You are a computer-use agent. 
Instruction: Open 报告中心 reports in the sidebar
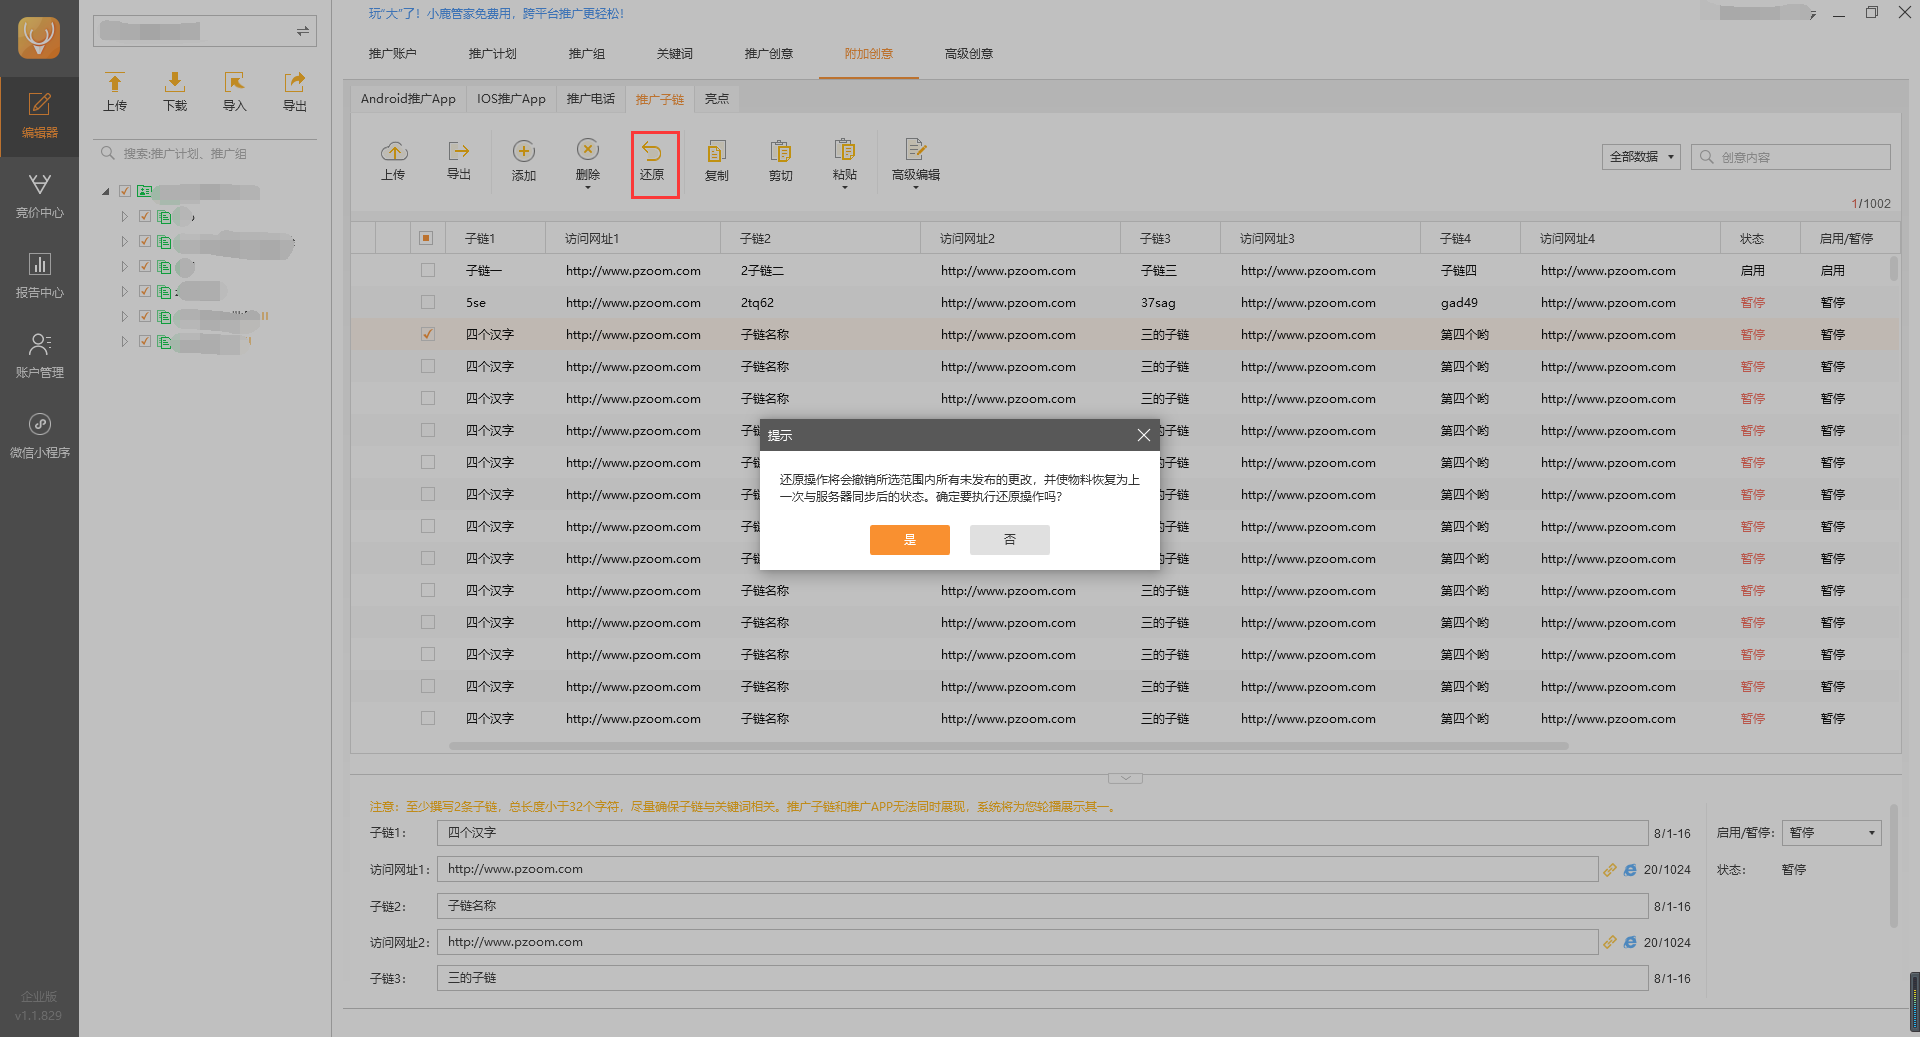coord(39,276)
